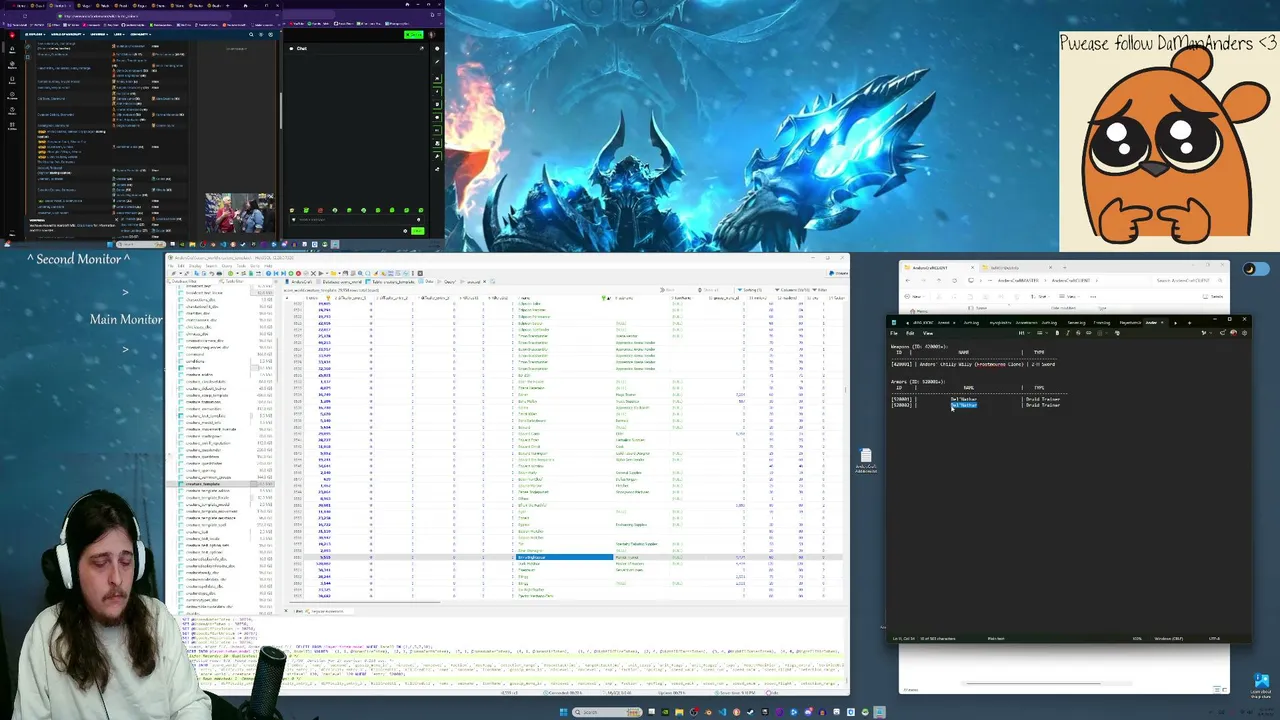Viewport: 1280px width, 720px height.
Task: Toggle bold formatting in Notepad
Action: click(x=1057, y=333)
